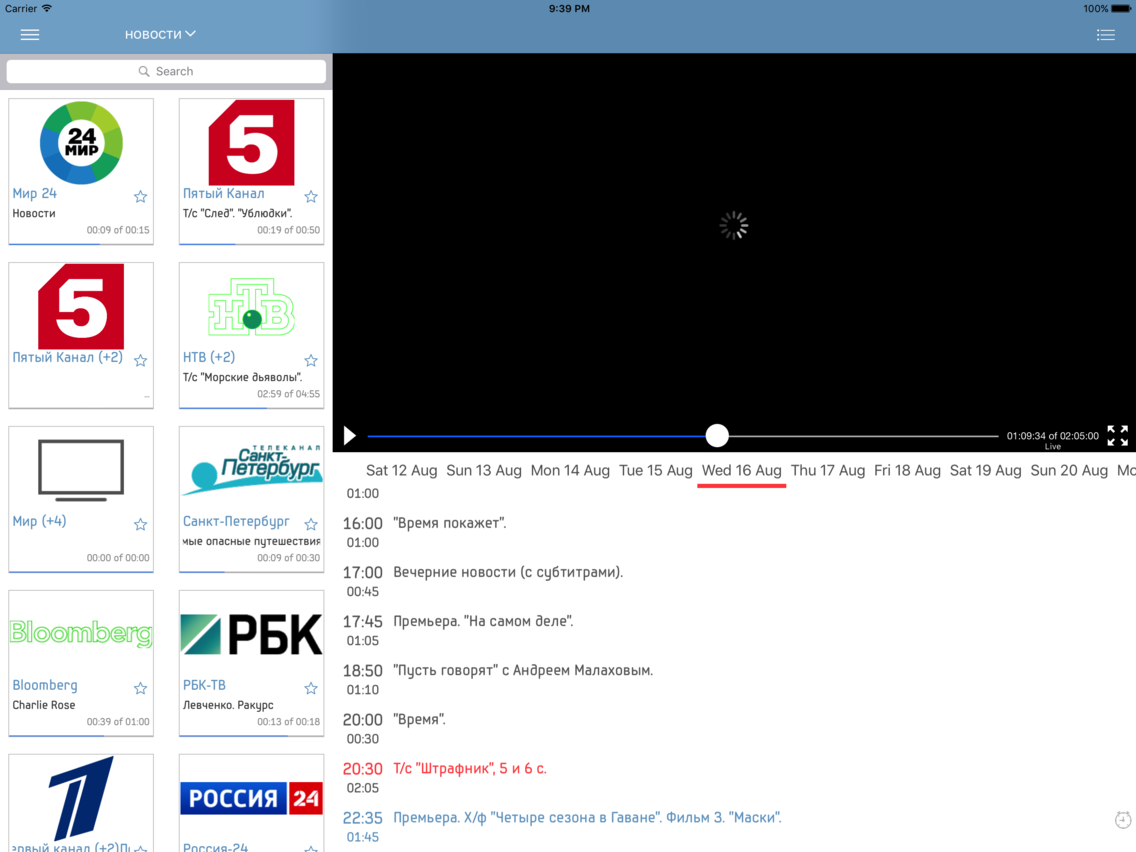Toggle favorite star for Санкт-Петербург

point(311,524)
